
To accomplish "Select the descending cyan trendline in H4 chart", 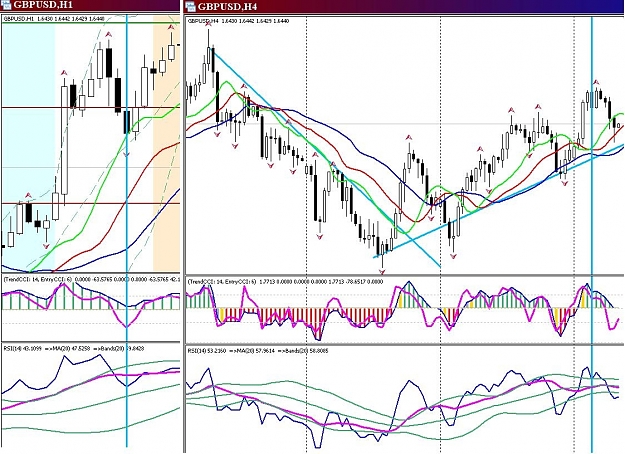I will (327, 157).
